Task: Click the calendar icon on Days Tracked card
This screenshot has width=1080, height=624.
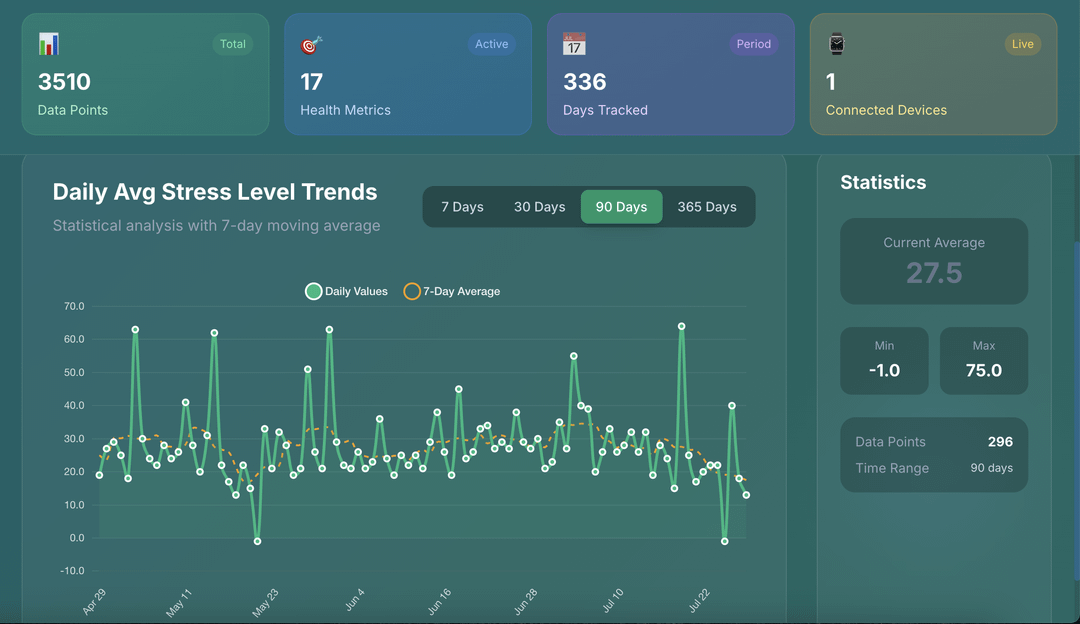Action: tap(574, 44)
